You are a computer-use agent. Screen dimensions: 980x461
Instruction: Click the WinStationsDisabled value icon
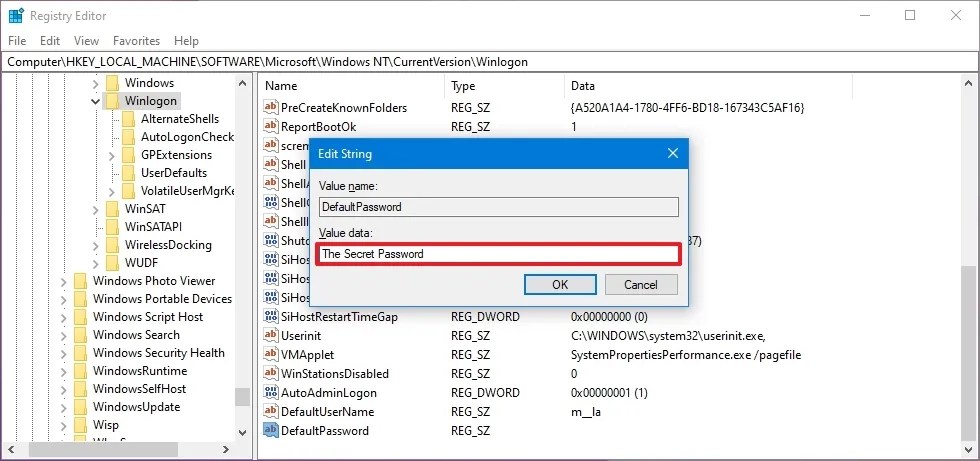point(271,374)
